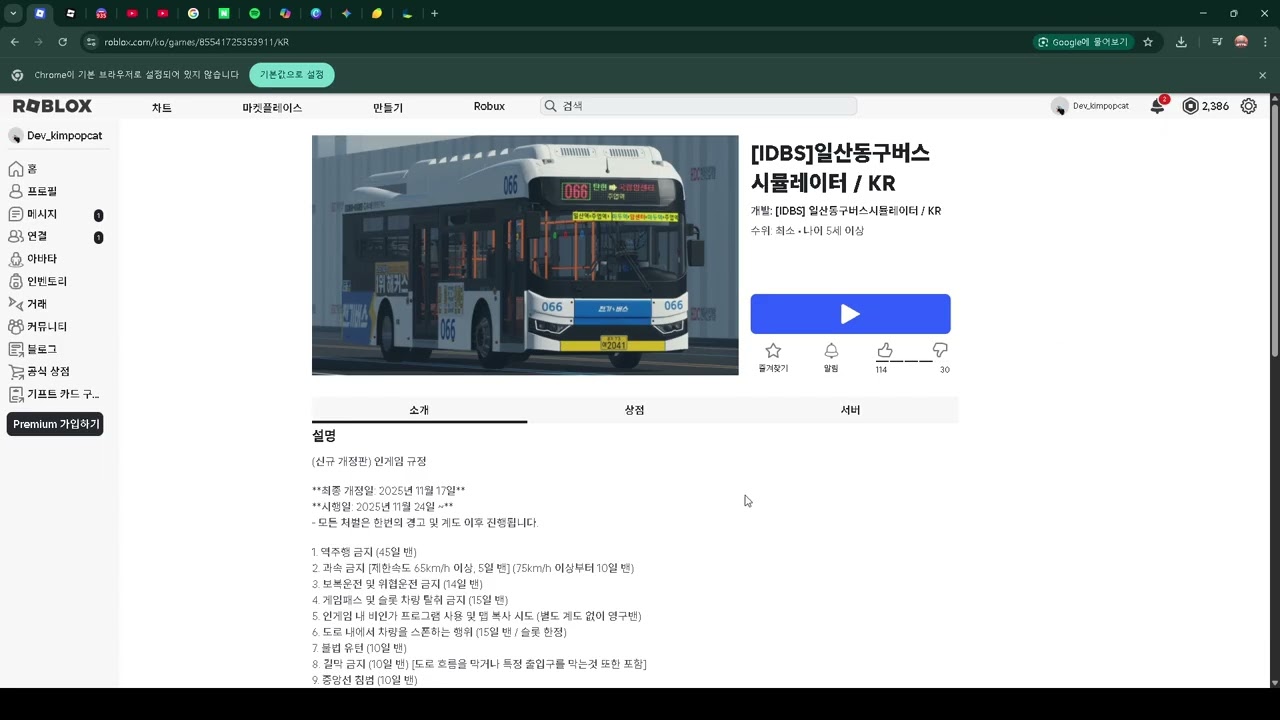This screenshot has width=1280, height=720.
Task: Open 아바타 in the sidebar
Action: (33, 259)
